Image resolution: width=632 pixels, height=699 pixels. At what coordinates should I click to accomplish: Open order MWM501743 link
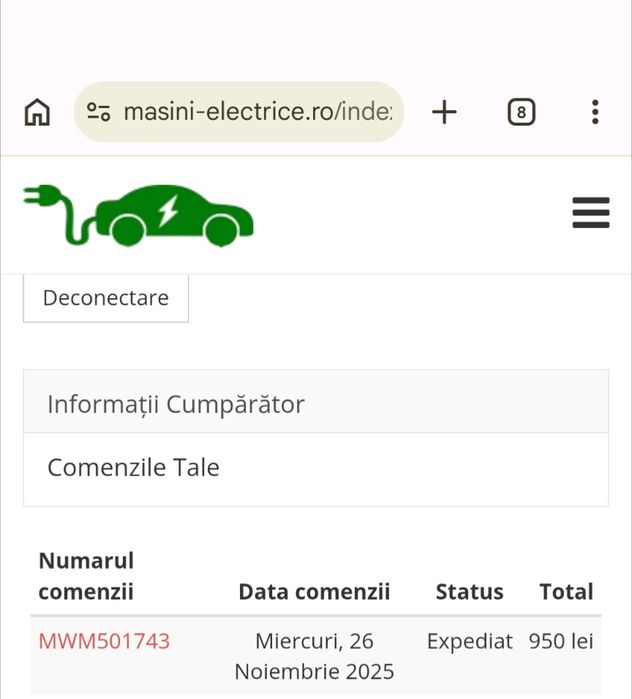click(104, 641)
